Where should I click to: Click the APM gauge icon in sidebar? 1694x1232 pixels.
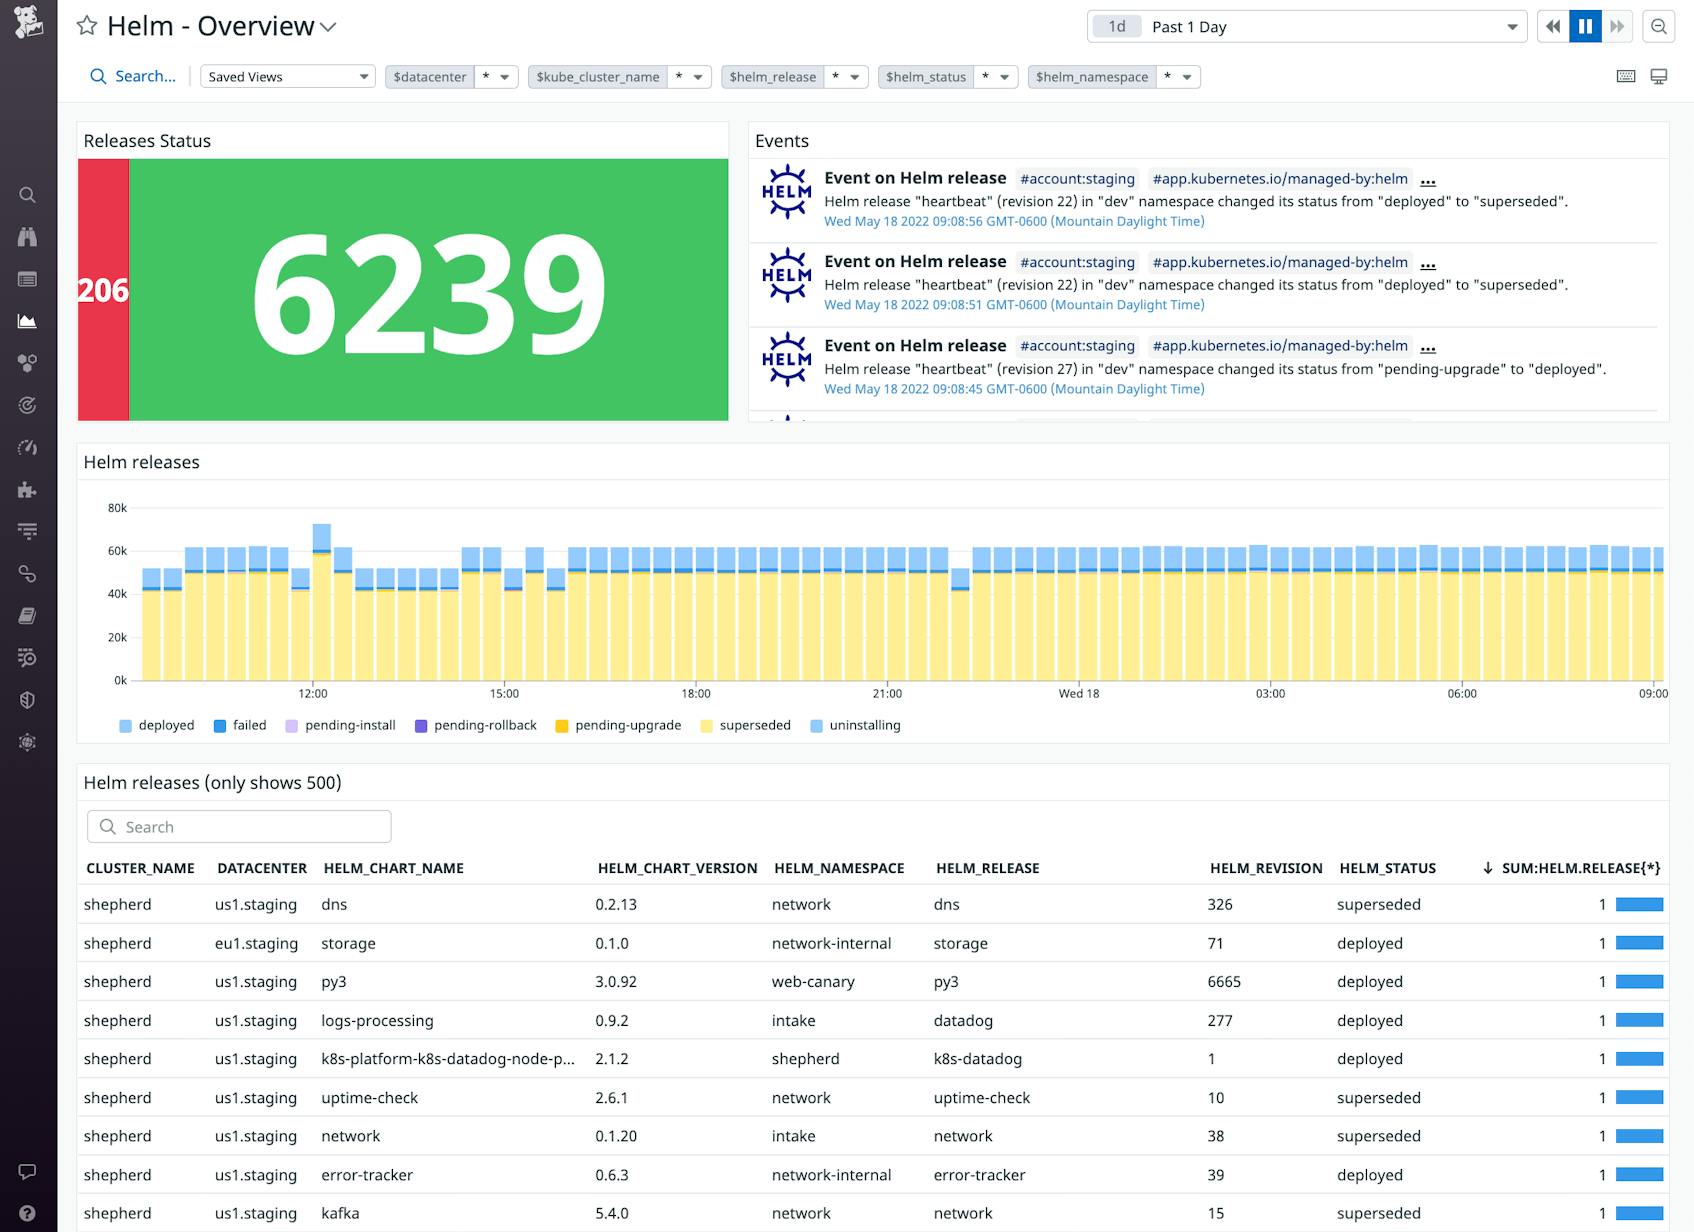pos(28,447)
